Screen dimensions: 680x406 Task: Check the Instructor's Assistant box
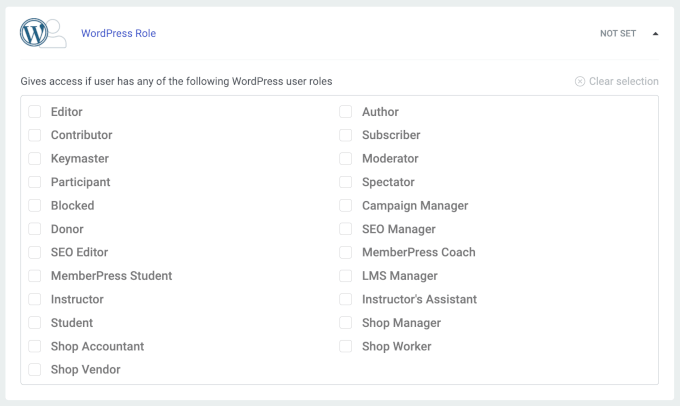pos(346,299)
